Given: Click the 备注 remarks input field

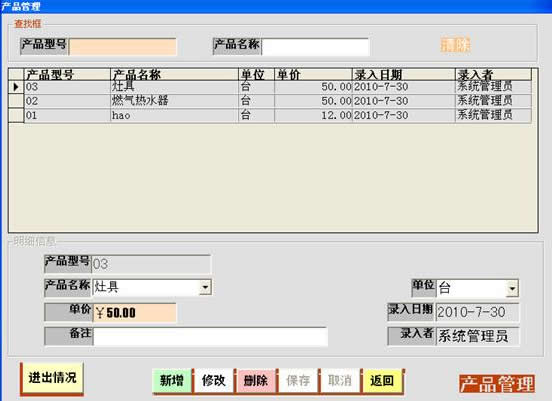Looking at the screenshot, I should click(x=210, y=337).
